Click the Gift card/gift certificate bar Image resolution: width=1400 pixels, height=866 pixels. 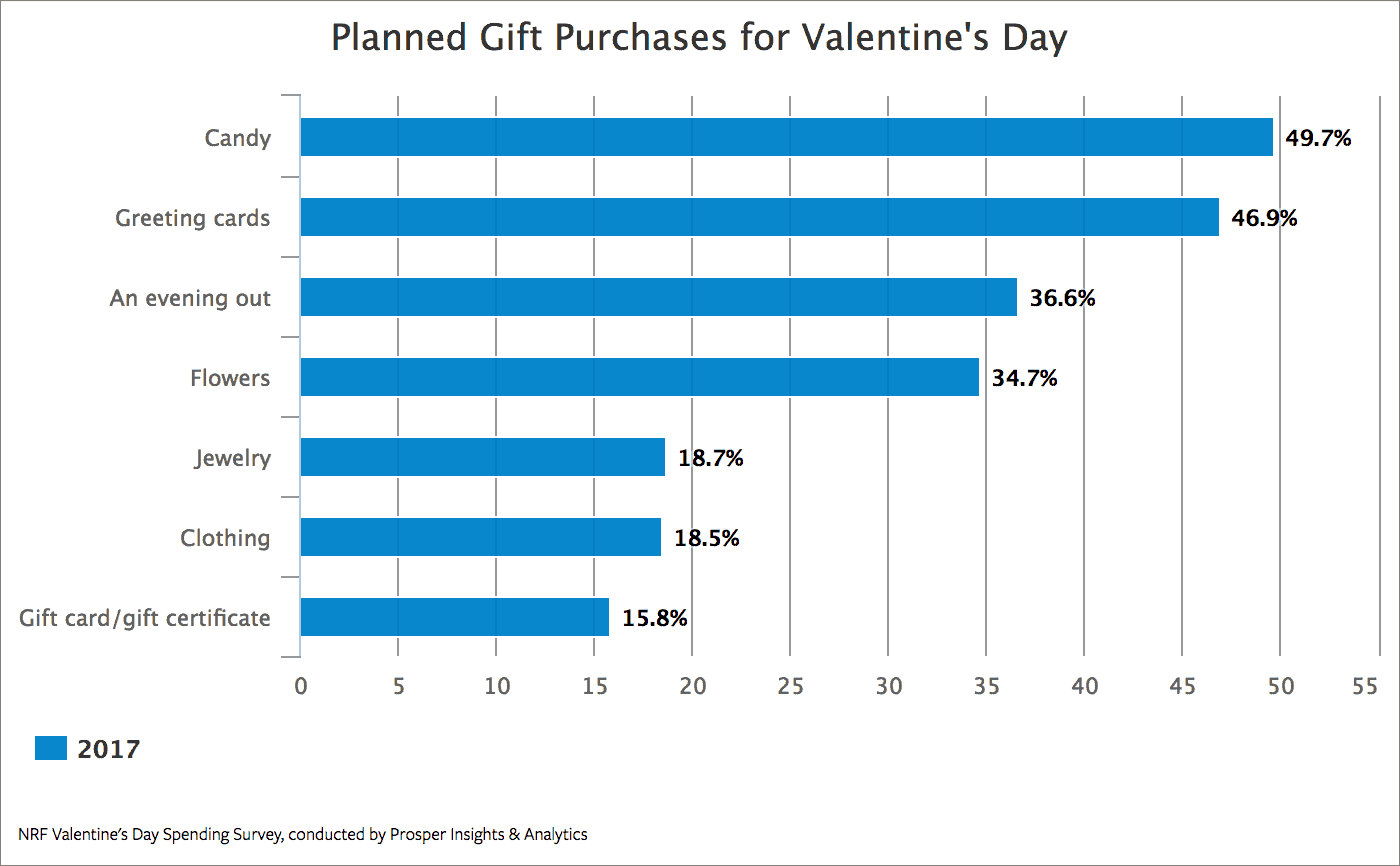[455, 617]
